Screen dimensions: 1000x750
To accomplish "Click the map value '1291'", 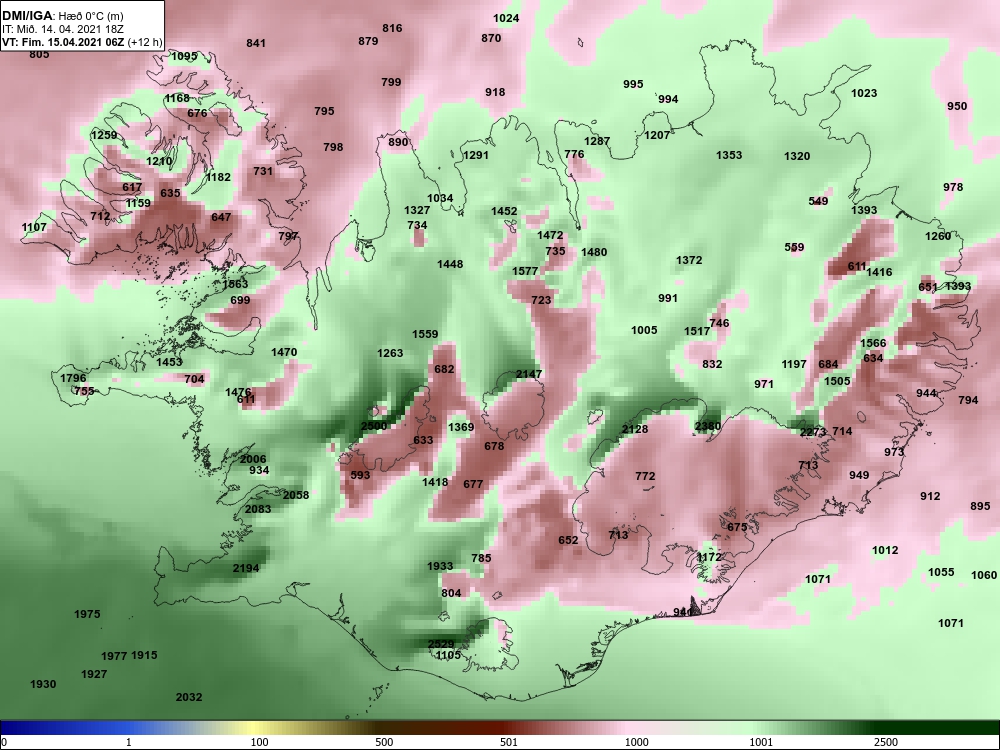I will click(476, 155).
